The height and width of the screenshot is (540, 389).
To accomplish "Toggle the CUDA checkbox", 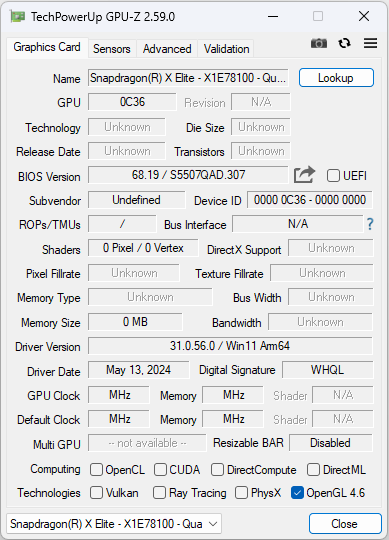I will (x=160, y=469).
